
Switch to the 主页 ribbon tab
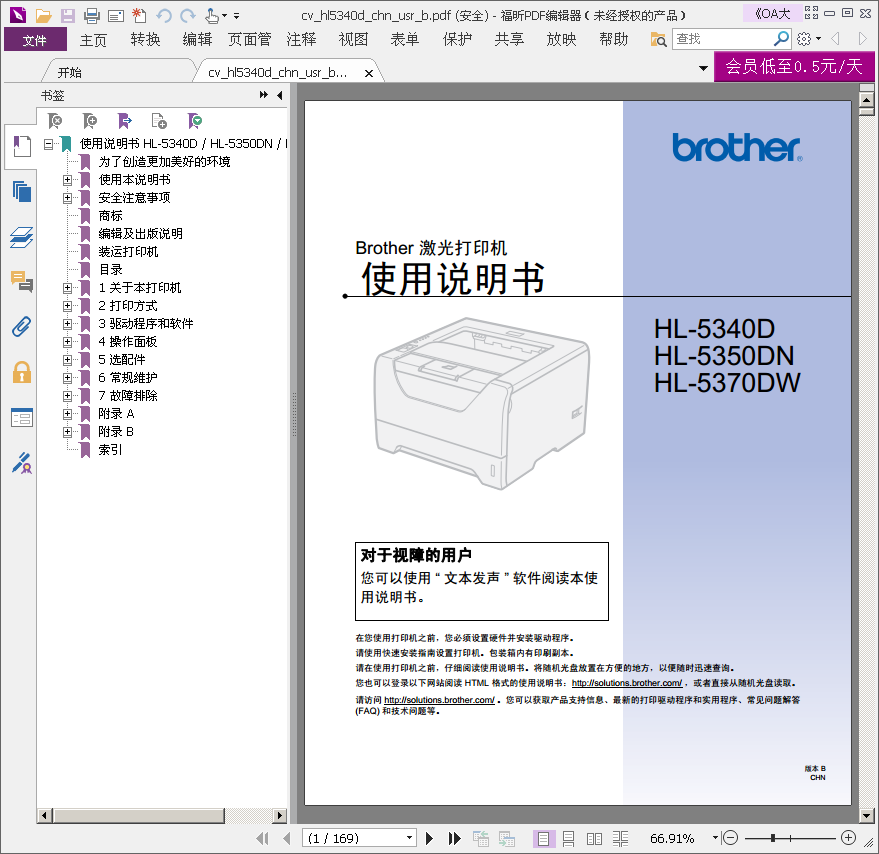tap(93, 40)
